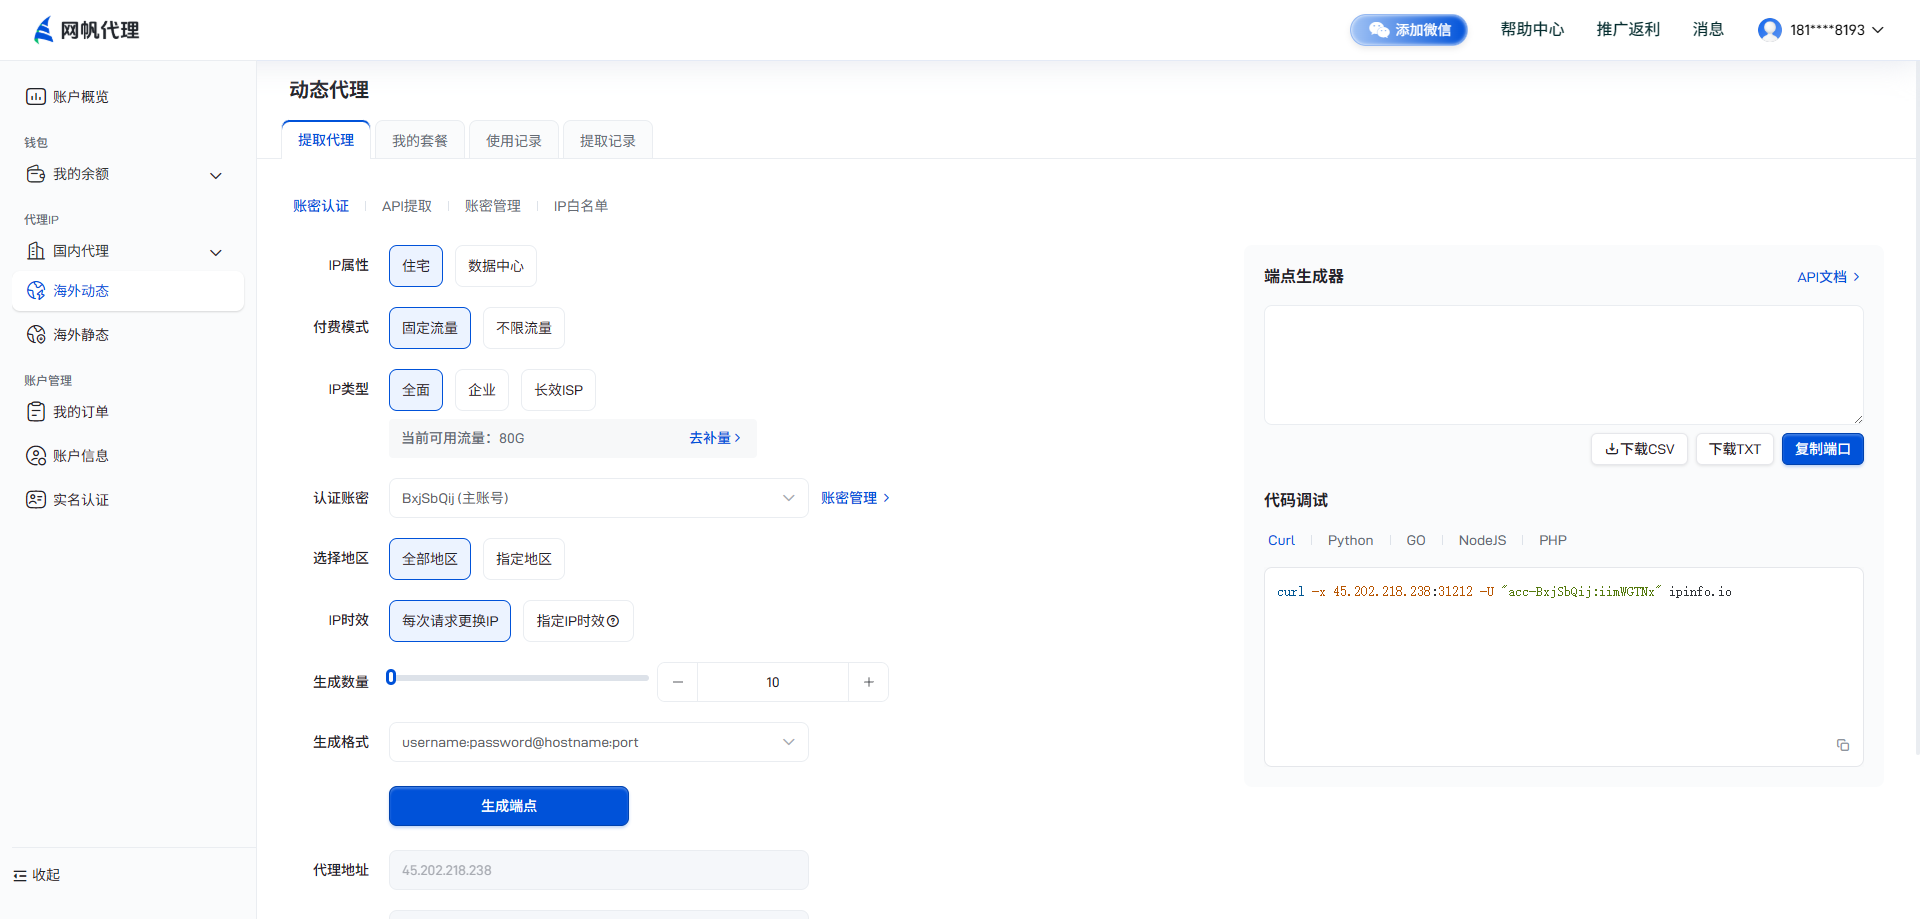
Task: Click the 端点生成器 output text area
Action: (1564, 365)
